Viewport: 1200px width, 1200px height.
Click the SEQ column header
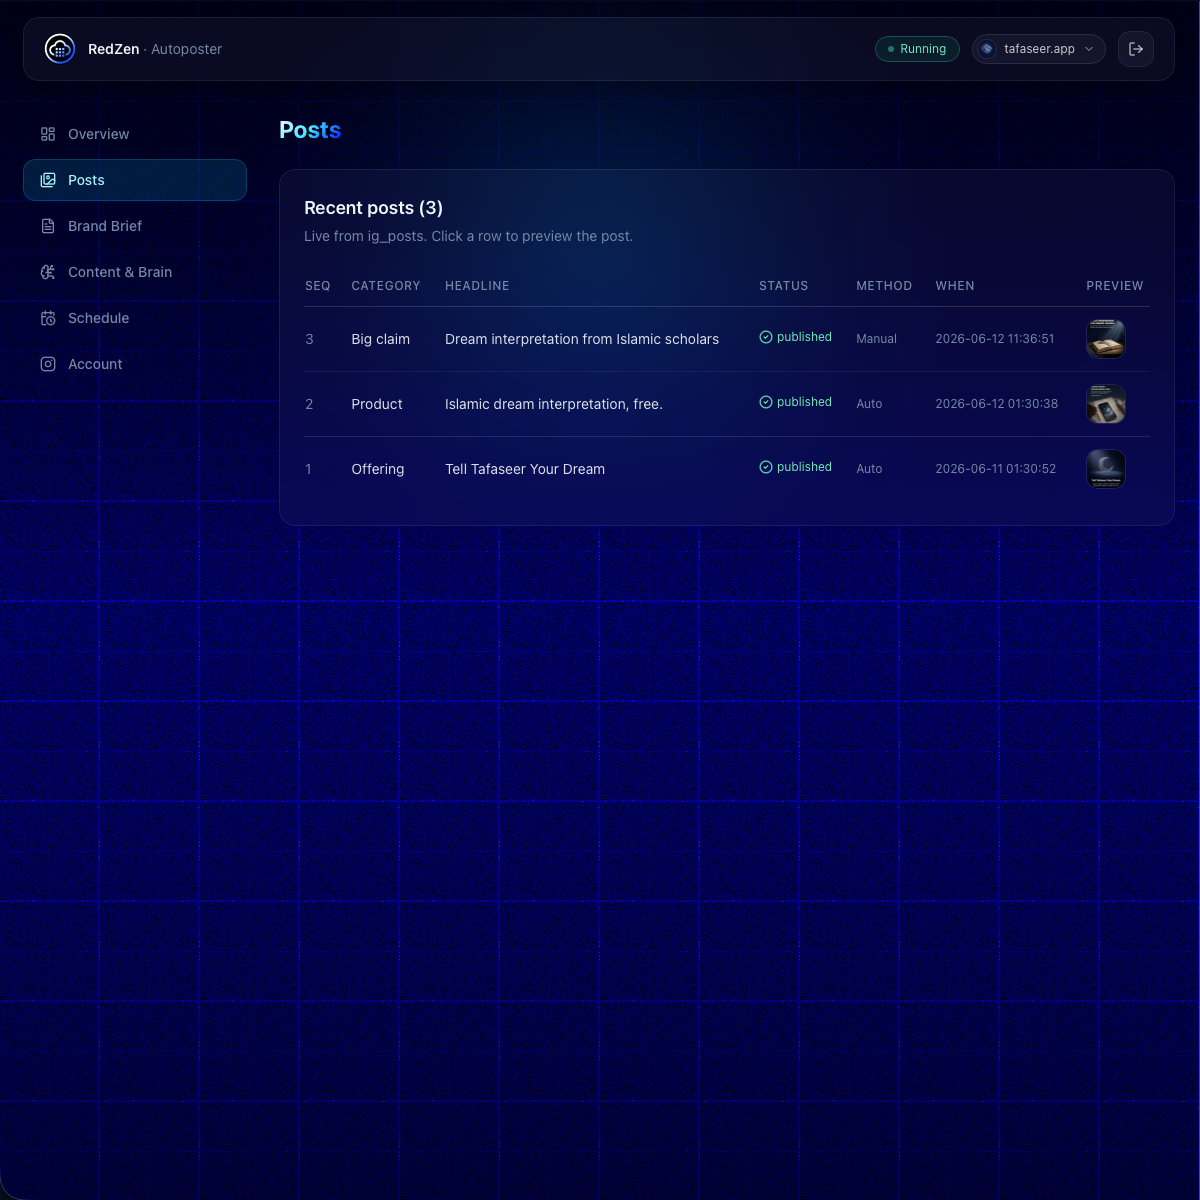pos(318,286)
